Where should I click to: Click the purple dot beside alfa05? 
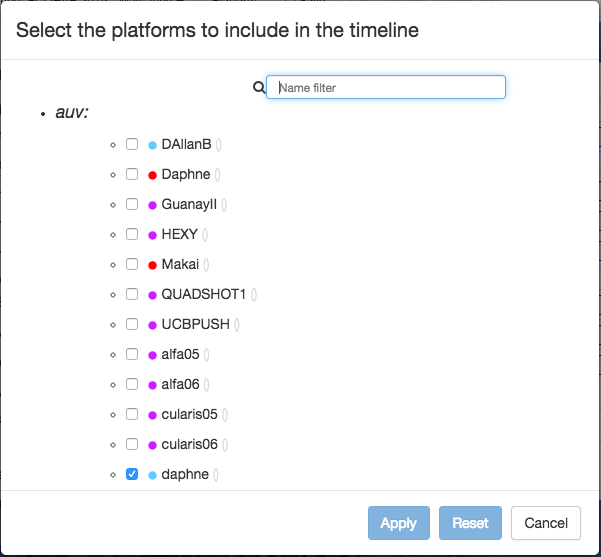click(152, 355)
